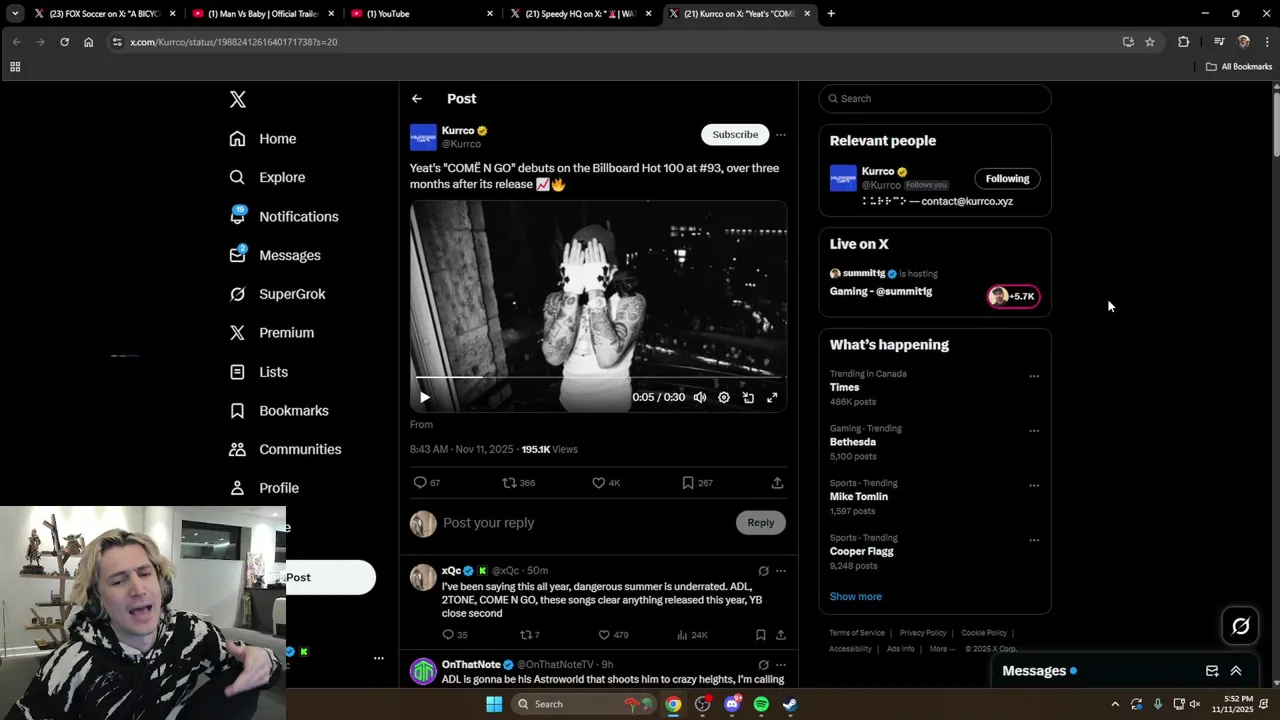This screenshot has width=1280, height=720.
Task: Open more options for Mike Tomlin trend
Action: [1034, 486]
